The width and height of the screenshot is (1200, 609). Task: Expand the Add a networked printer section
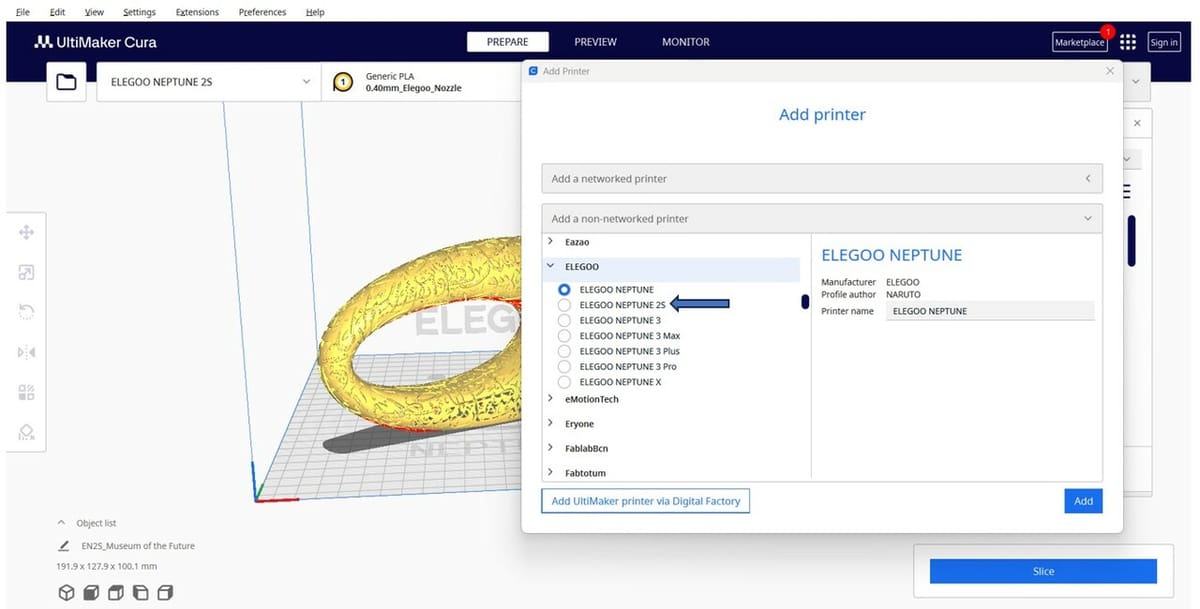821,179
